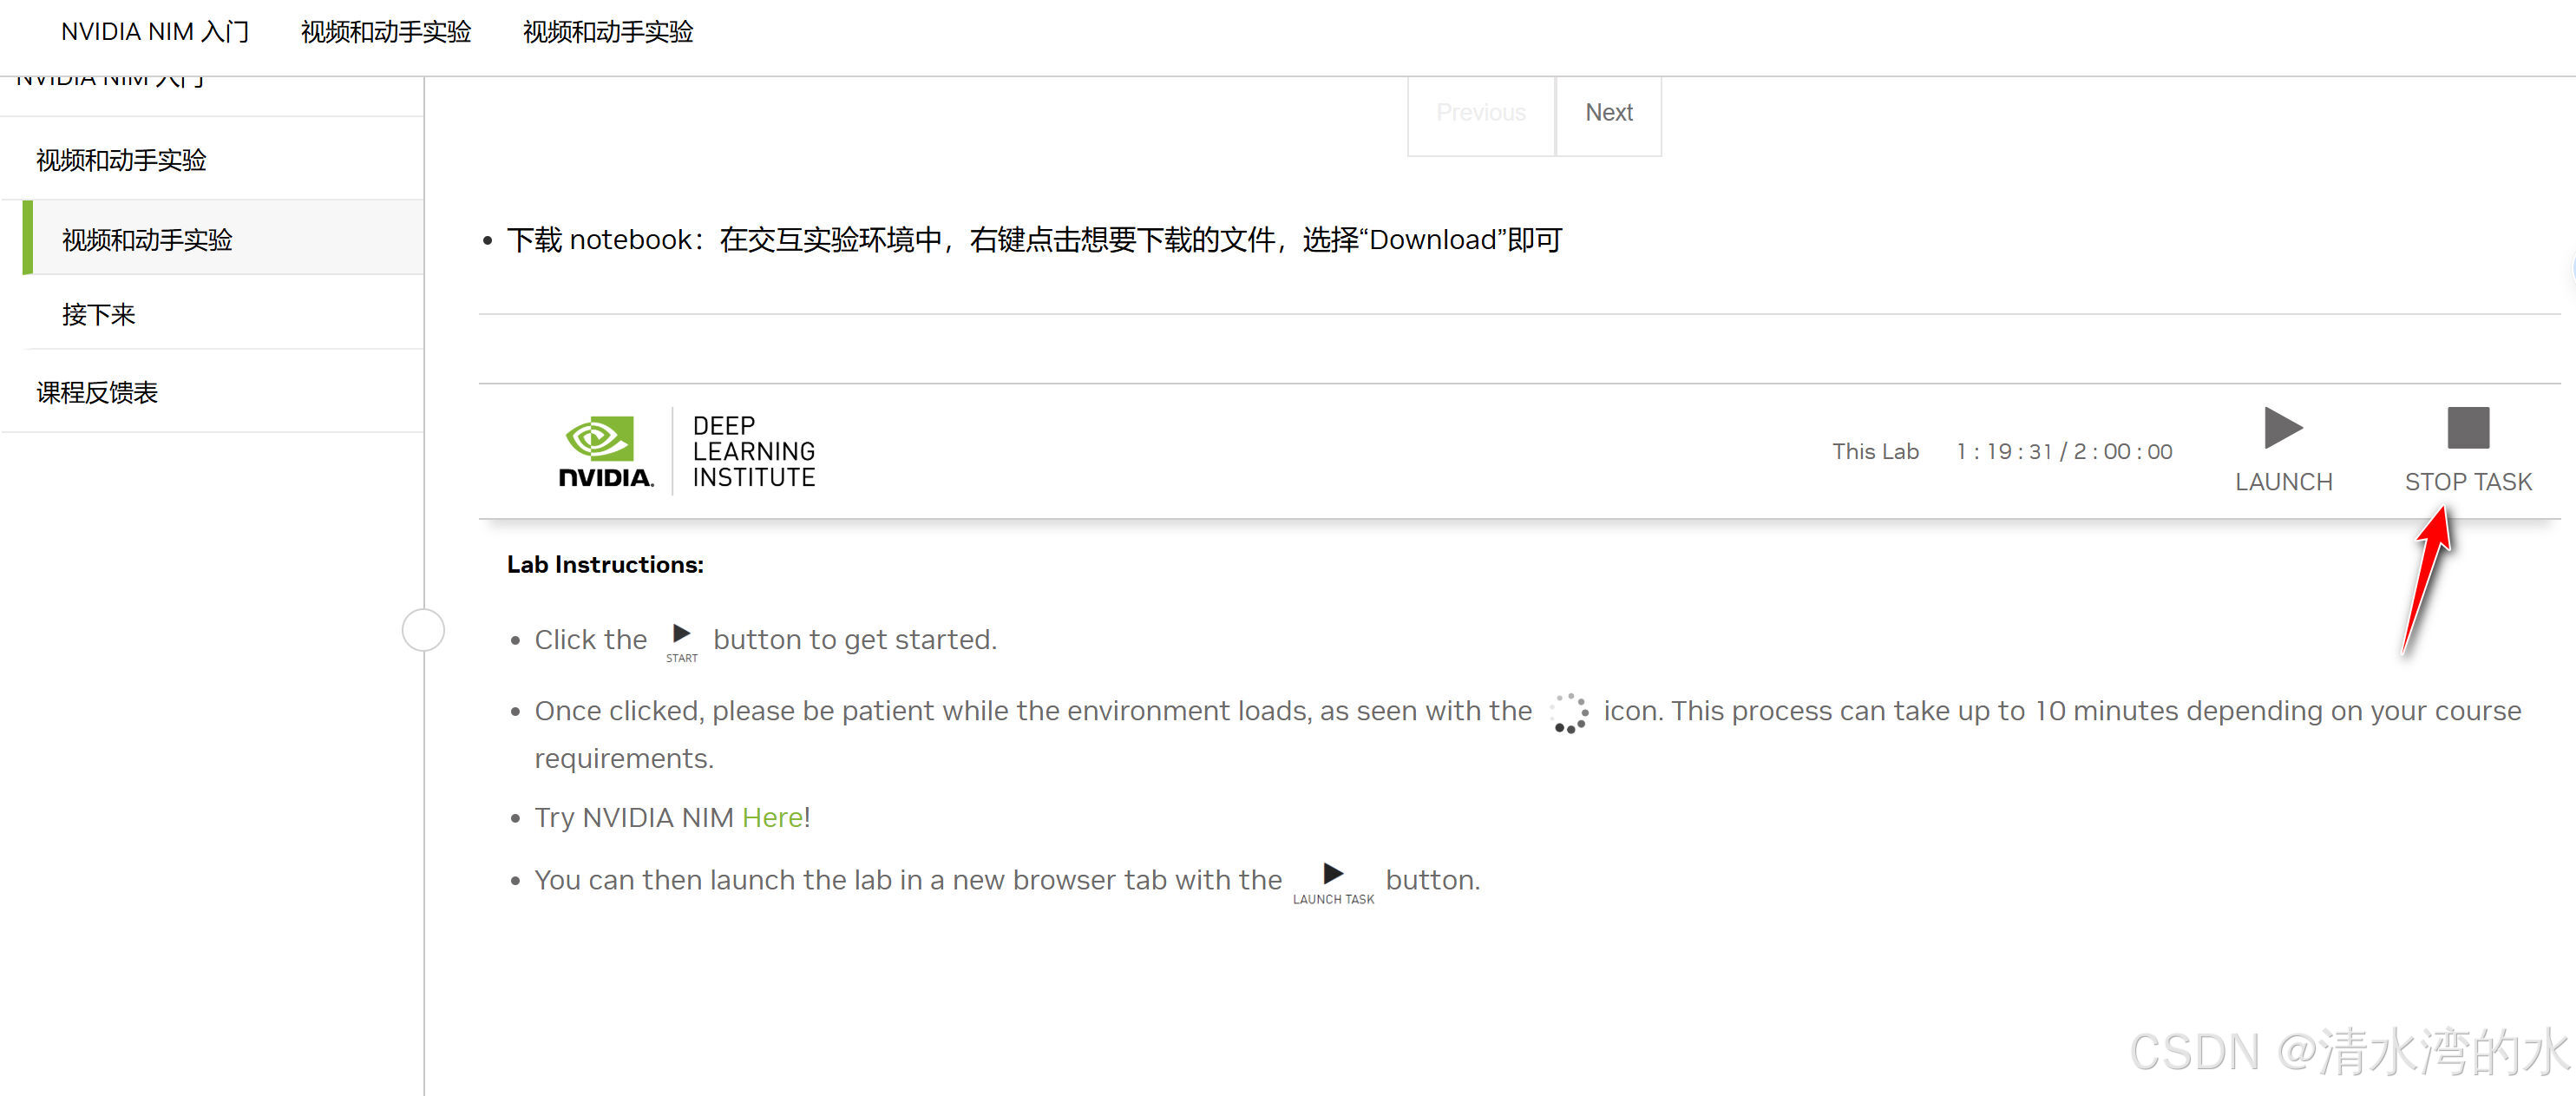This screenshot has height=1096, width=2576.
Task: Open 接下来 in the sidebar
Action: 98,315
